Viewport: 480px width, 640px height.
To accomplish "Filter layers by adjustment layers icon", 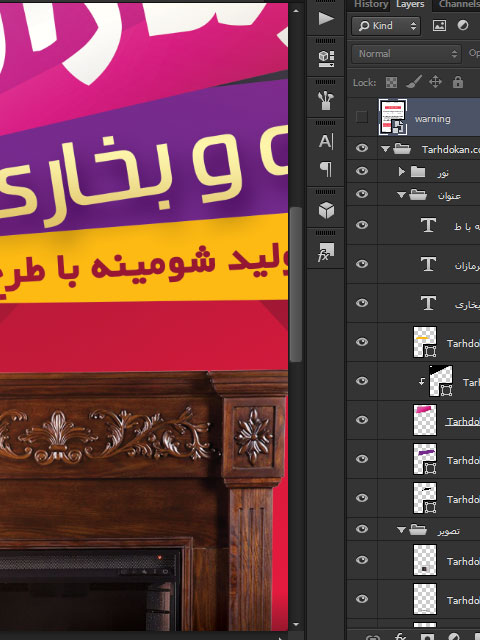I will (x=463, y=26).
